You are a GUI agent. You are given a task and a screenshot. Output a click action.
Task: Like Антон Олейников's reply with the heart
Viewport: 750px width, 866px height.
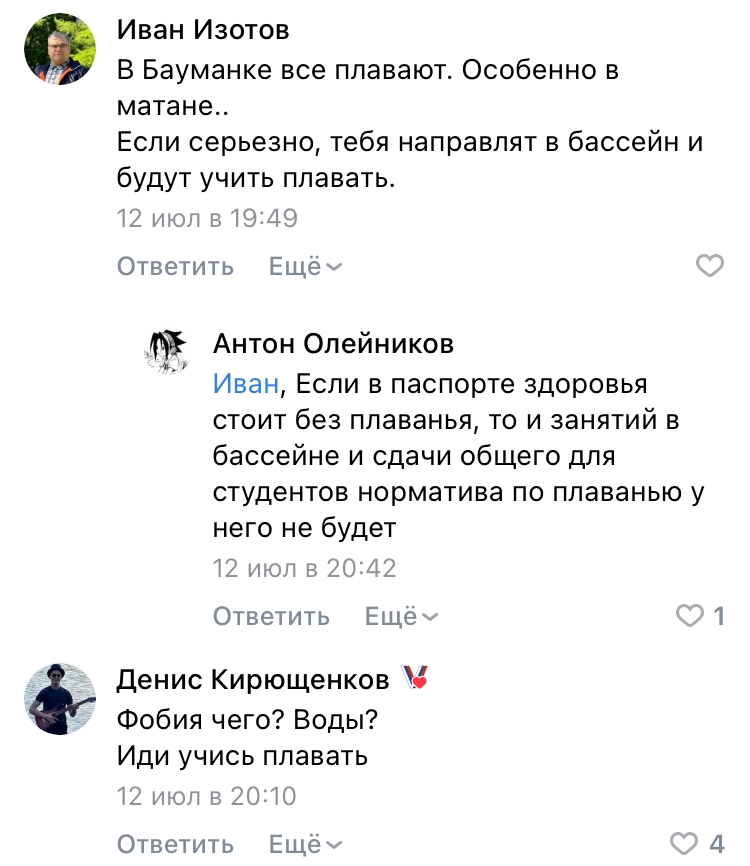[690, 617]
